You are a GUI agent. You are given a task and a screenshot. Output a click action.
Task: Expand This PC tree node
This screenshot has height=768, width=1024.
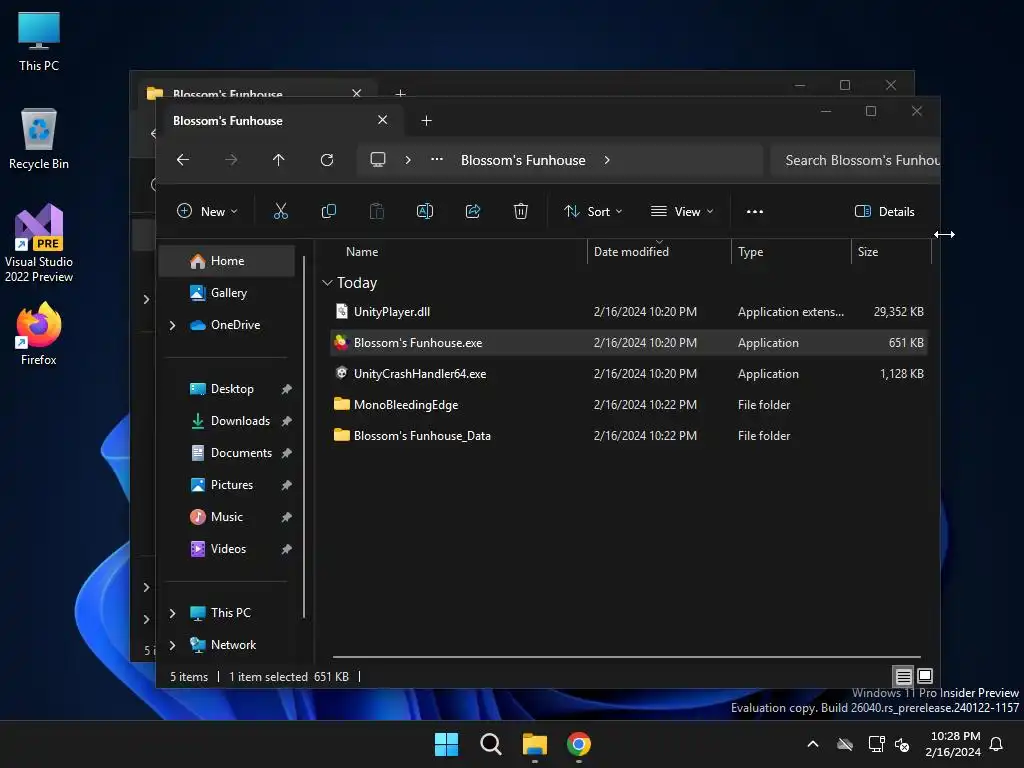point(172,613)
